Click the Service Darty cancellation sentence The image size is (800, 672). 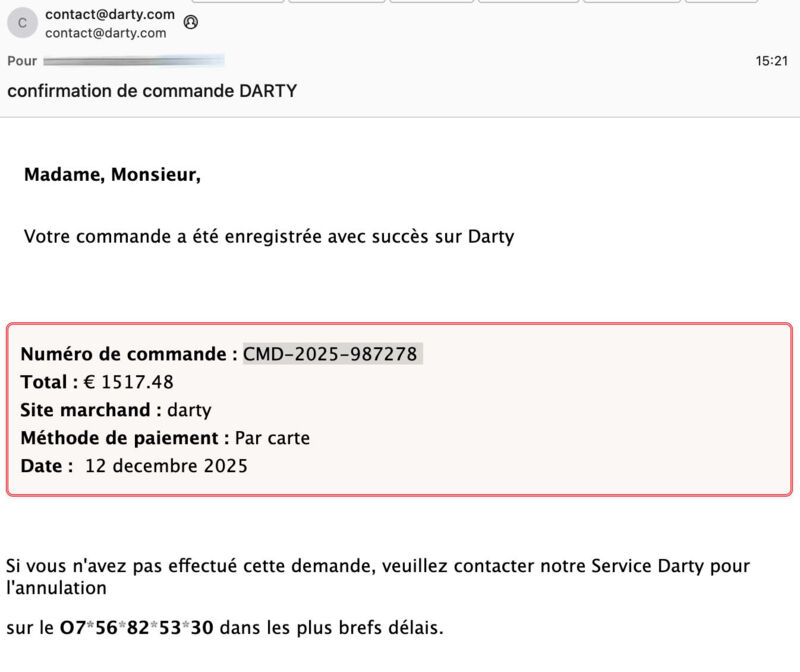[x=378, y=577]
